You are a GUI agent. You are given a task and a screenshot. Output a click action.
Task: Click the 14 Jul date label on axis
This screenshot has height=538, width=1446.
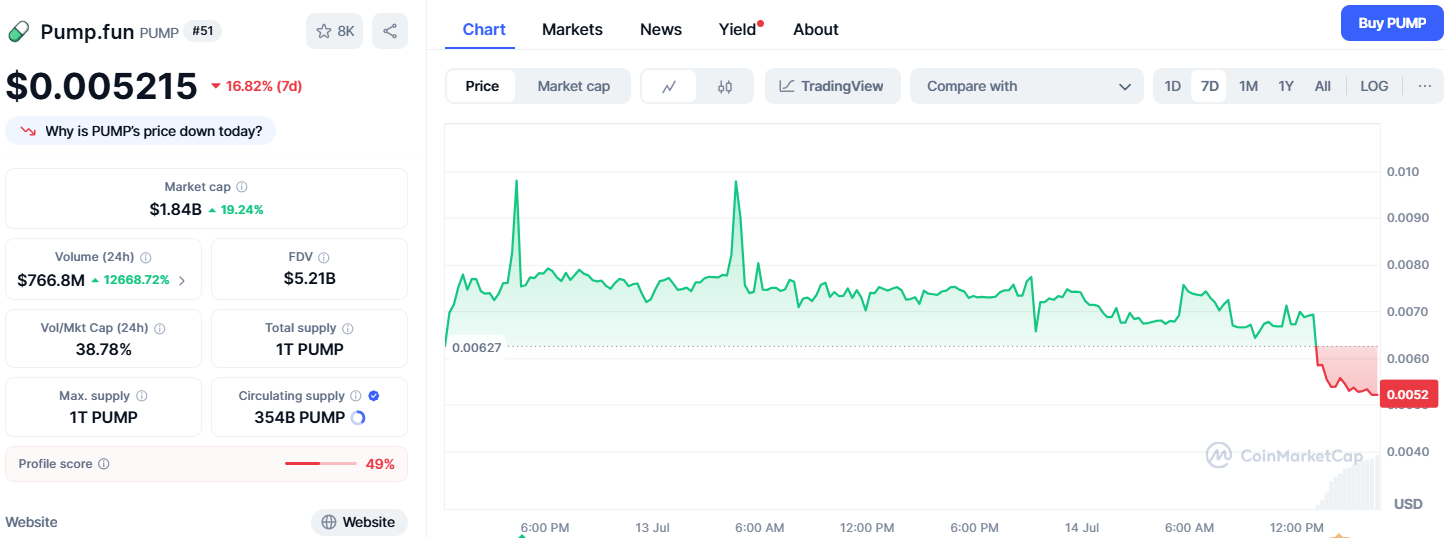(1082, 527)
